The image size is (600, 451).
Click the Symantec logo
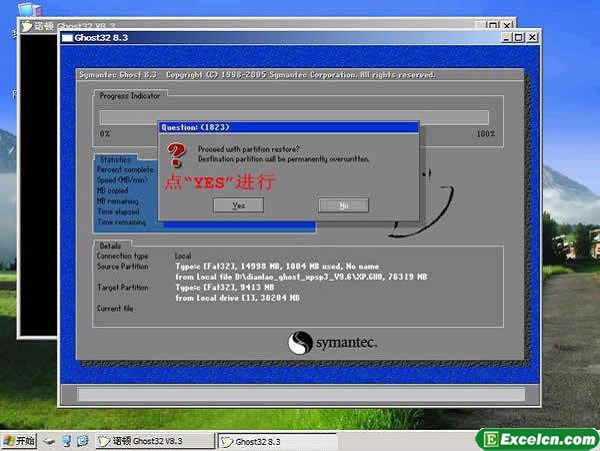[x=332, y=342]
